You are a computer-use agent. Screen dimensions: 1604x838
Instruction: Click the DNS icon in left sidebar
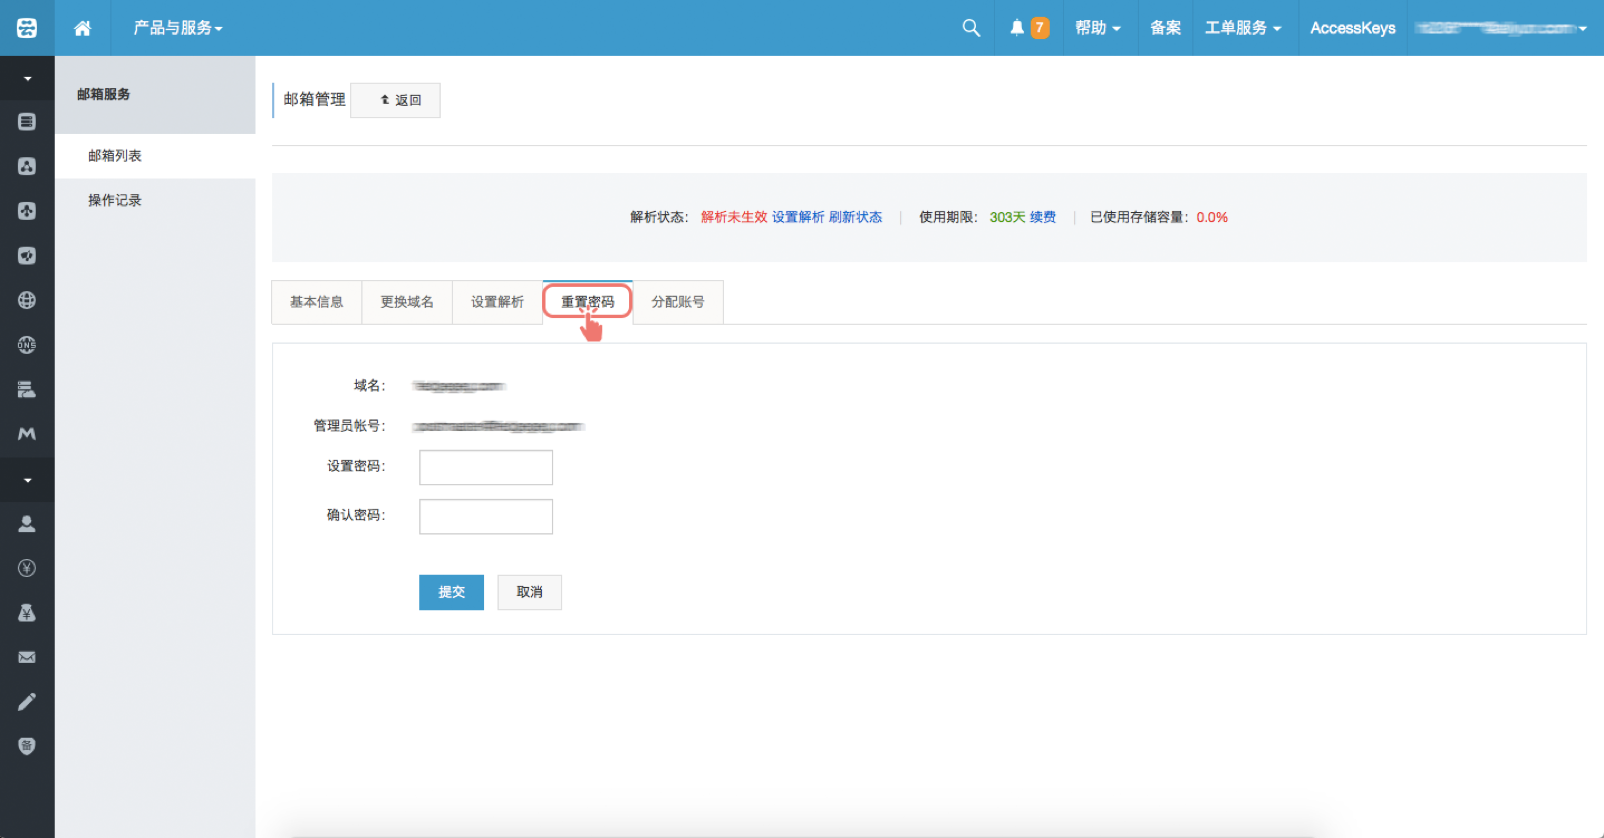(x=27, y=345)
